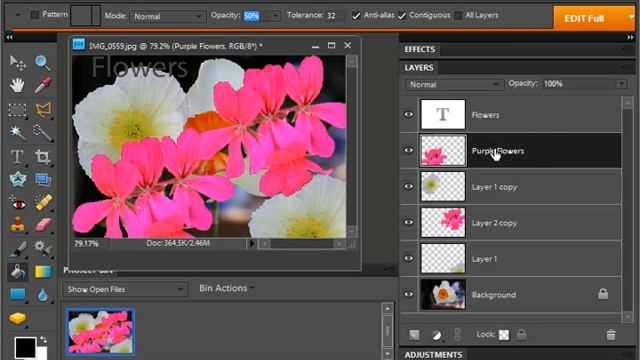Select the Quick Selection tool

click(42, 133)
